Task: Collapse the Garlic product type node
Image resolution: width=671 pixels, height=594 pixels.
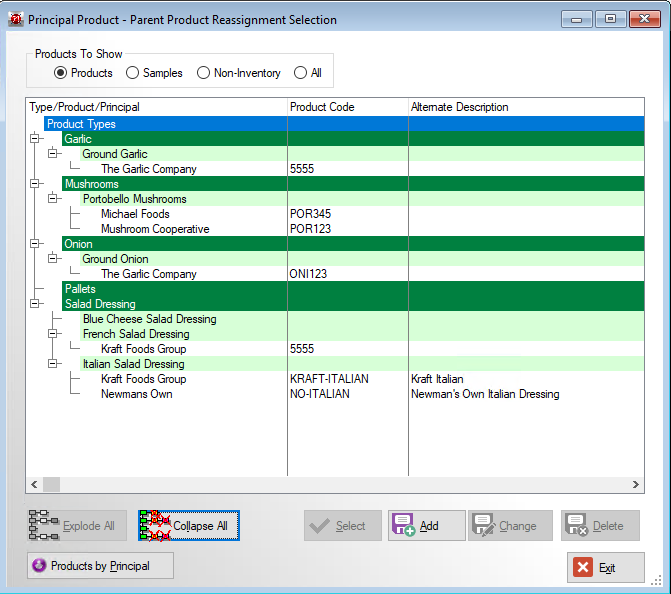Action: point(35,138)
